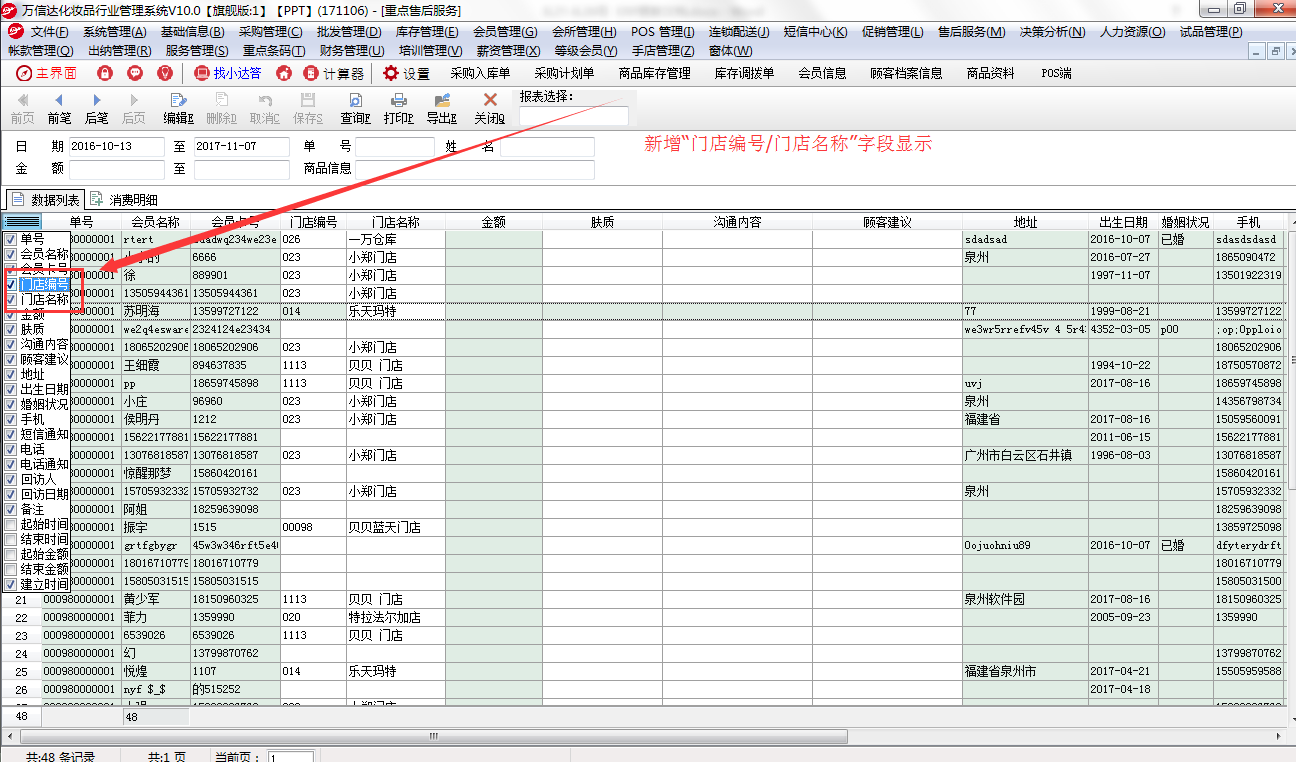This screenshot has height=762, width=1296.
Task: Run 查询 query tool
Action: 355,108
